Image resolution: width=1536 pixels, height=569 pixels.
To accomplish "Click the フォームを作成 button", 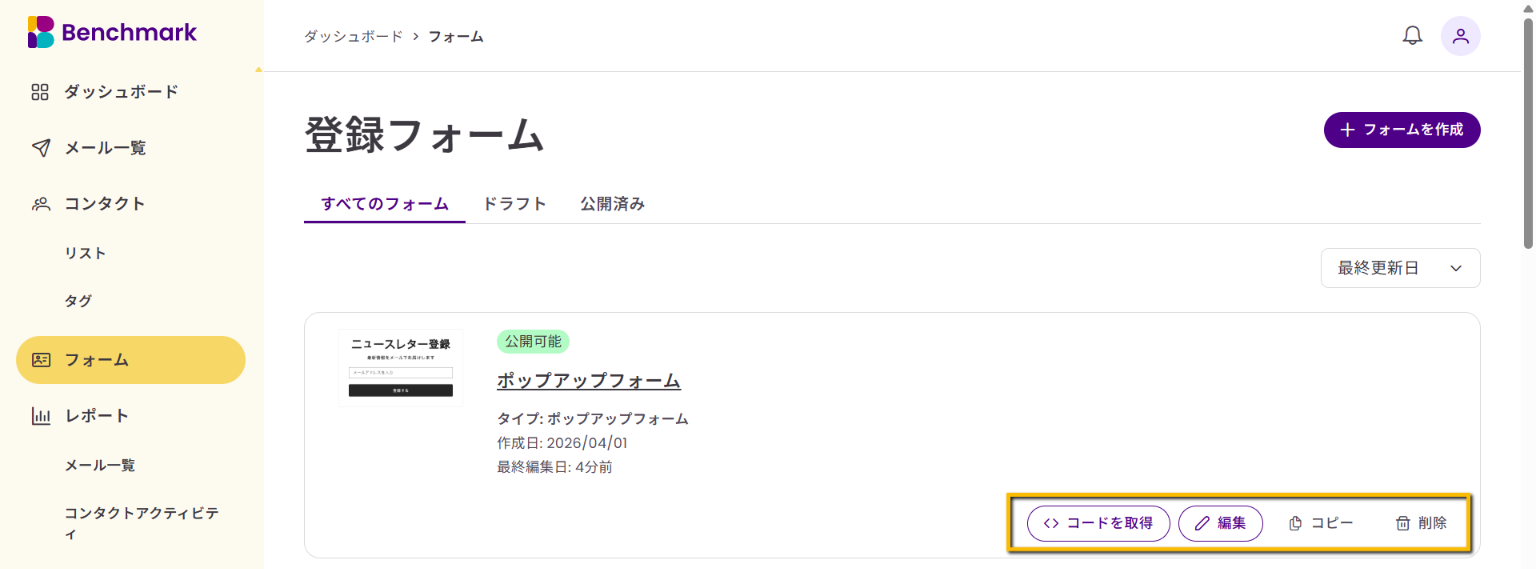I will (1402, 130).
